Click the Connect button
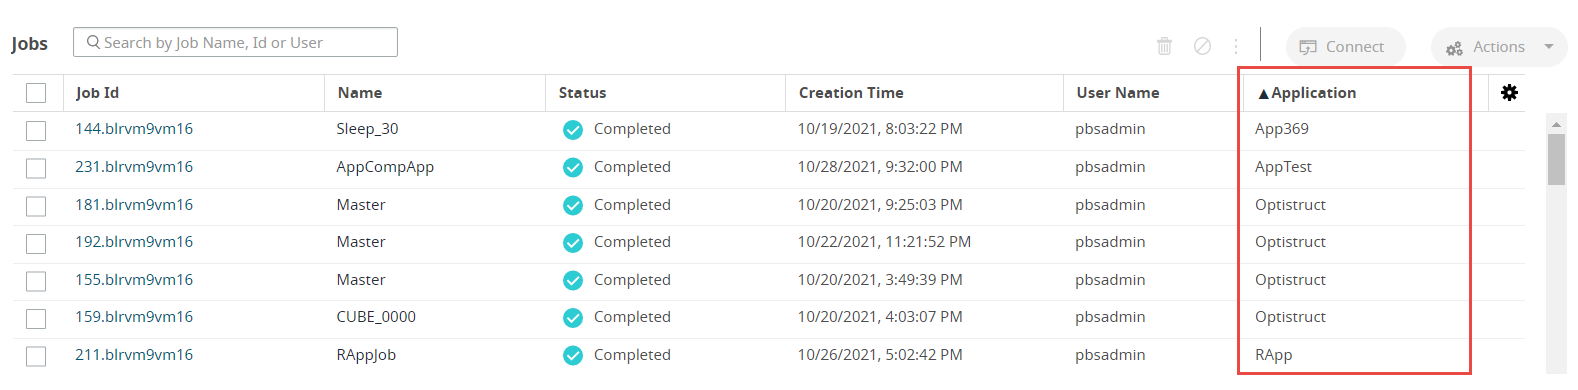 point(1345,47)
